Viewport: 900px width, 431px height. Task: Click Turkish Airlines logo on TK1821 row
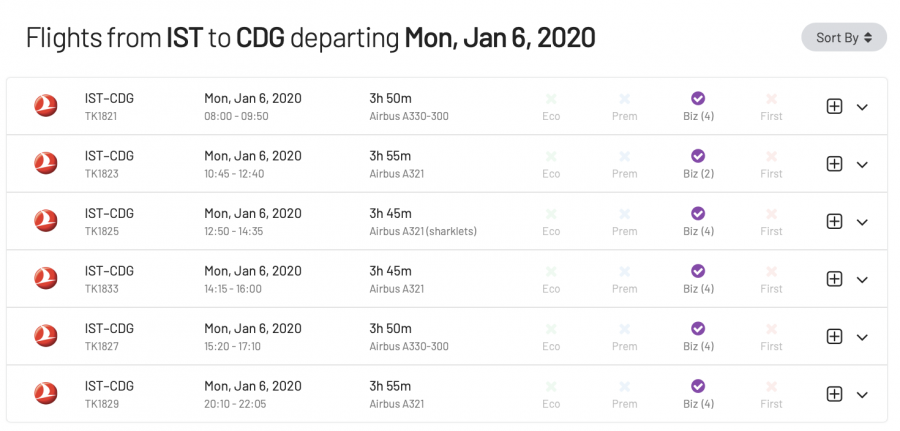click(x=46, y=106)
